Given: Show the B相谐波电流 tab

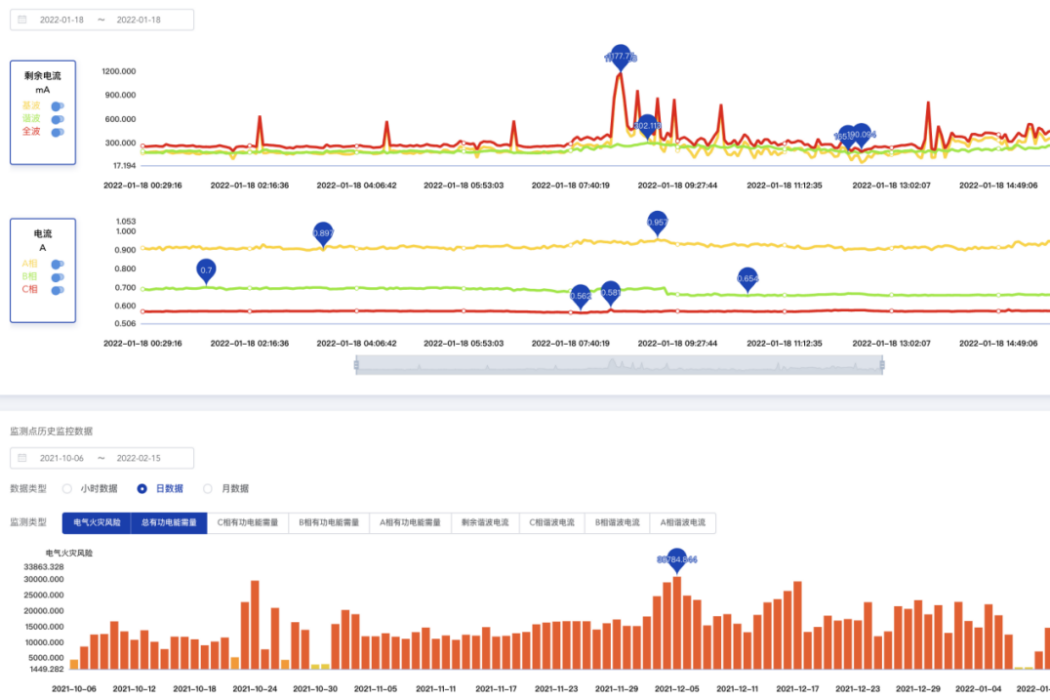Looking at the screenshot, I should tap(617, 522).
